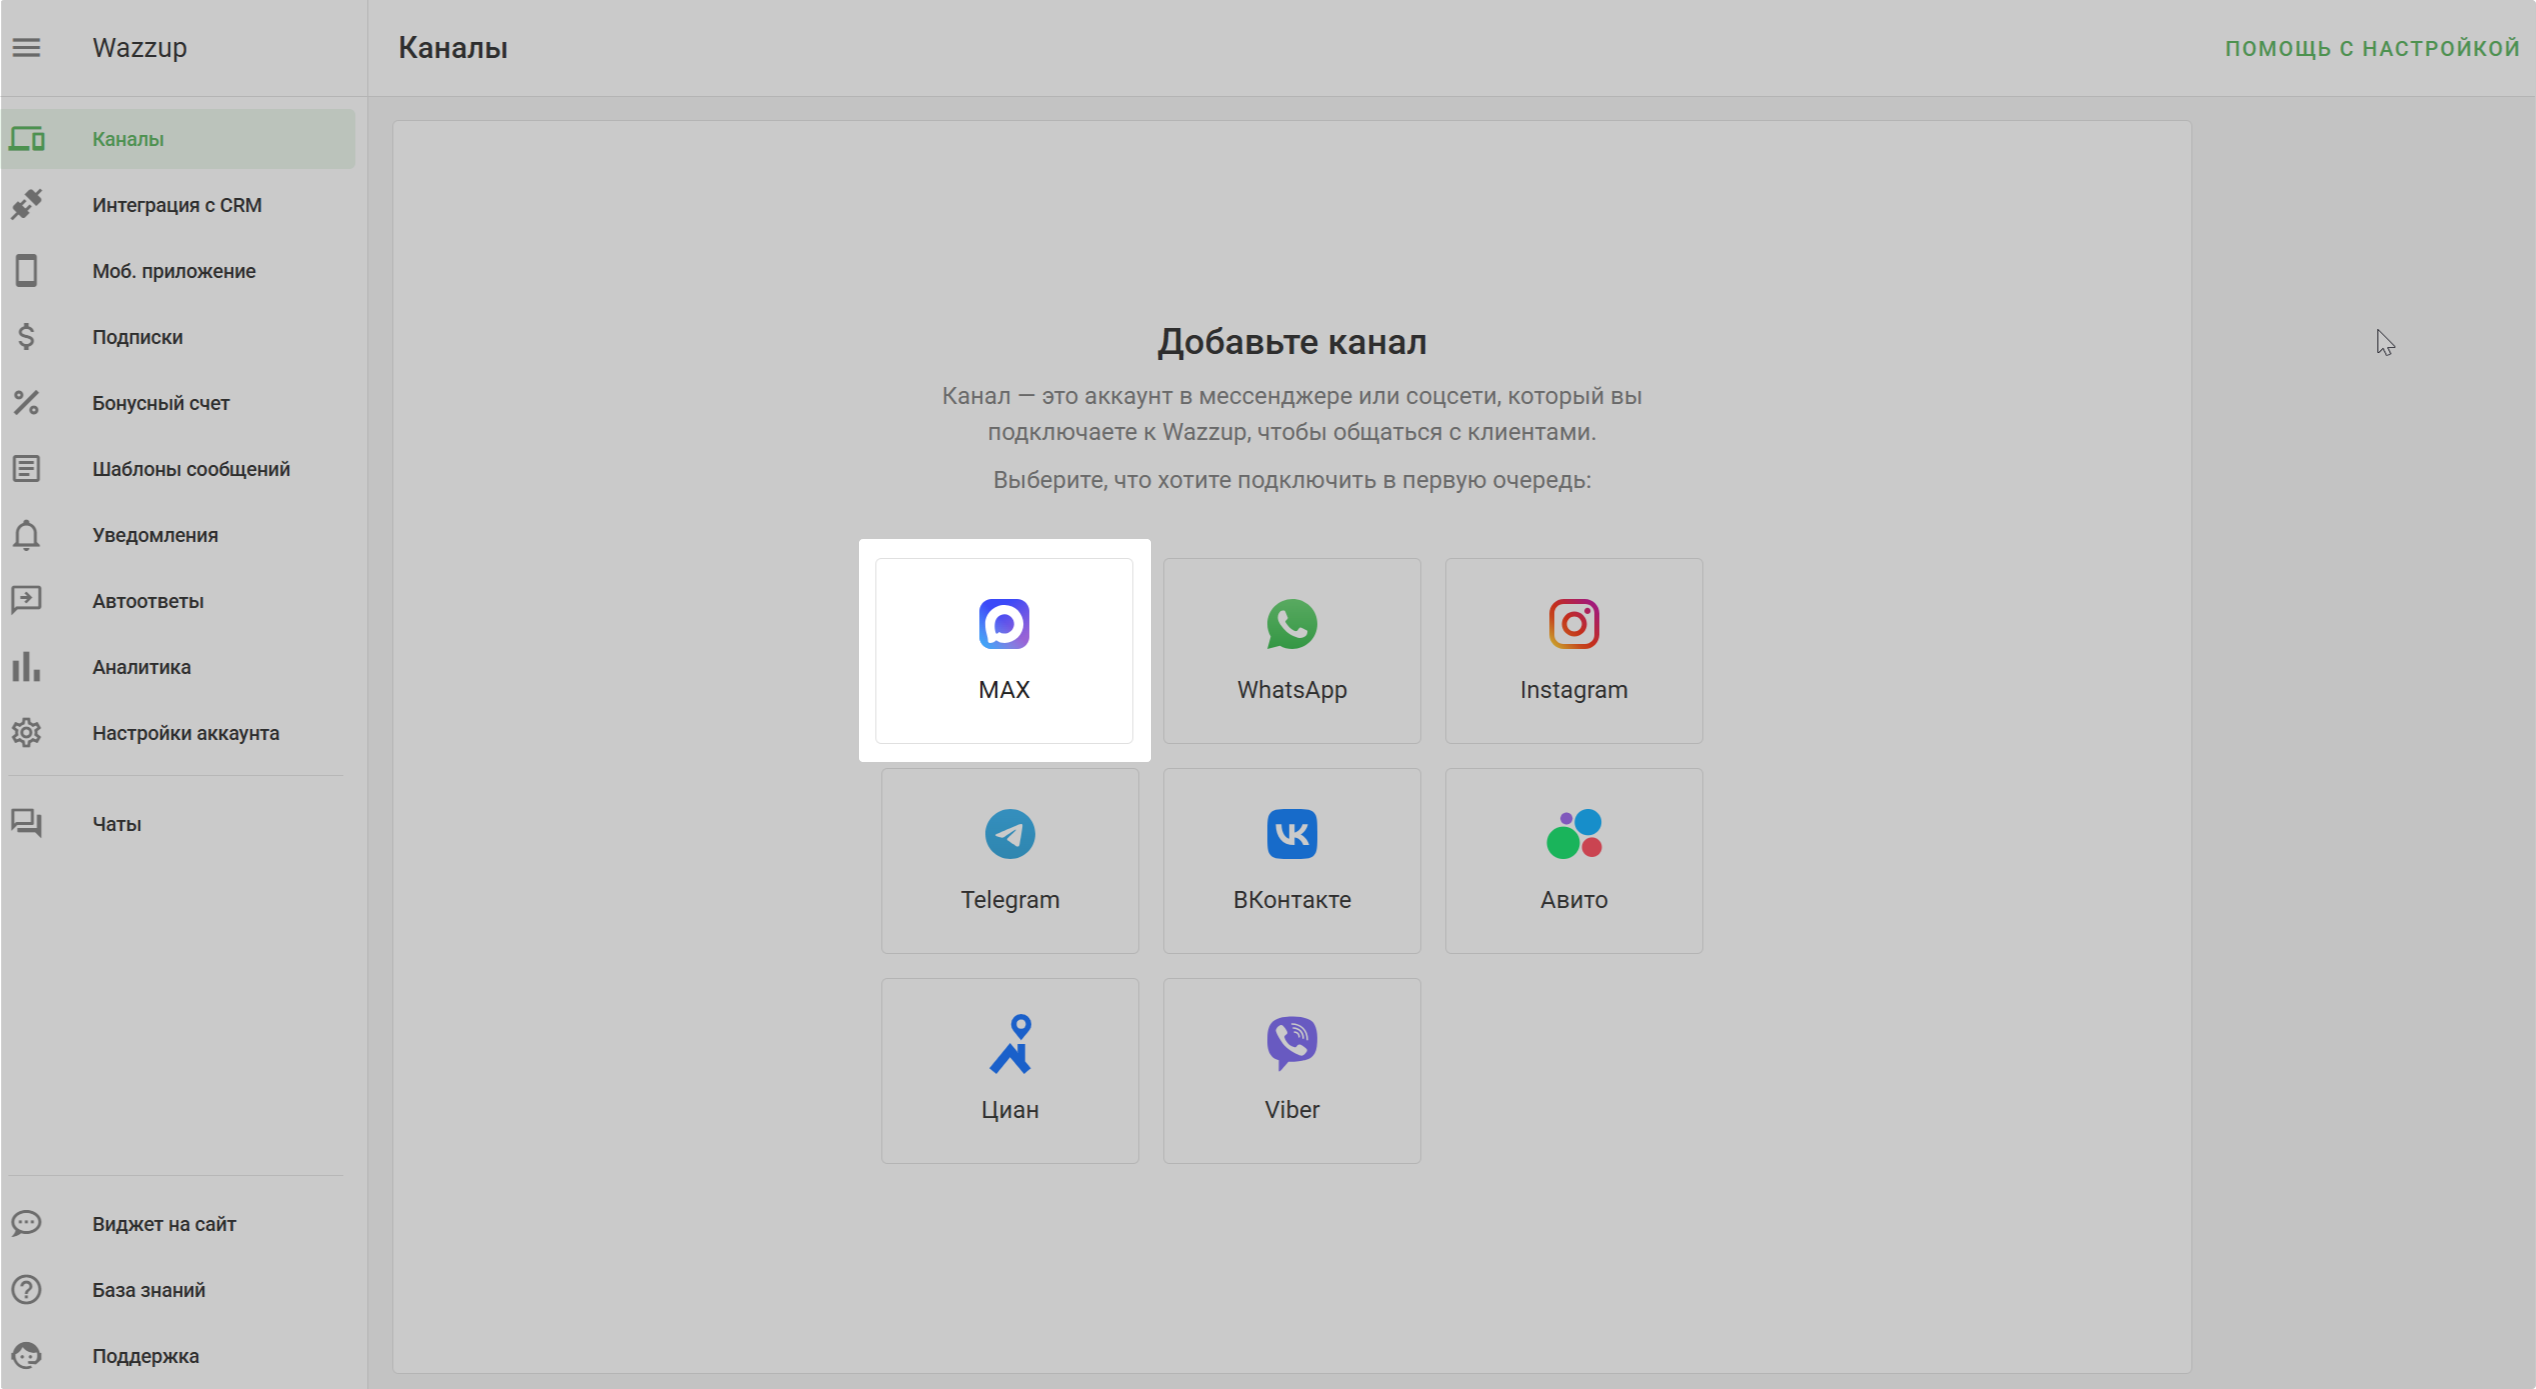The image size is (2536, 1389).
Task: Select Бонусный счет in sidebar
Action: click(178, 403)
